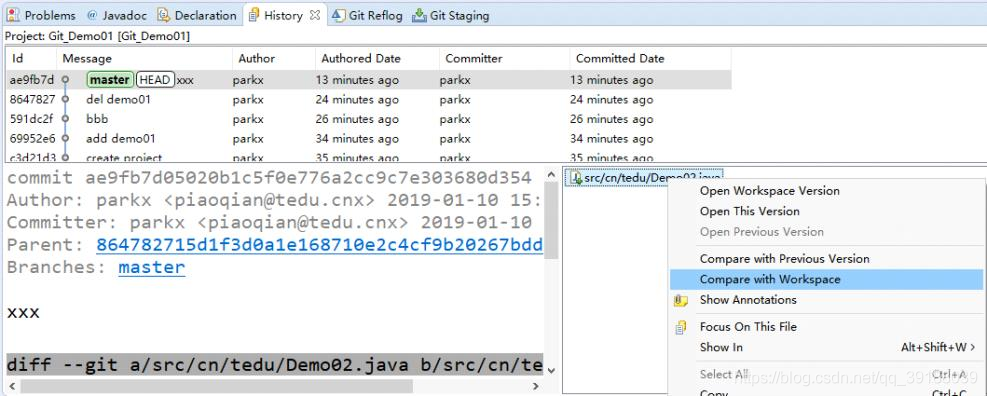
Task: Click the Git Staging tab icon
Action: click(x=419, y=15)
